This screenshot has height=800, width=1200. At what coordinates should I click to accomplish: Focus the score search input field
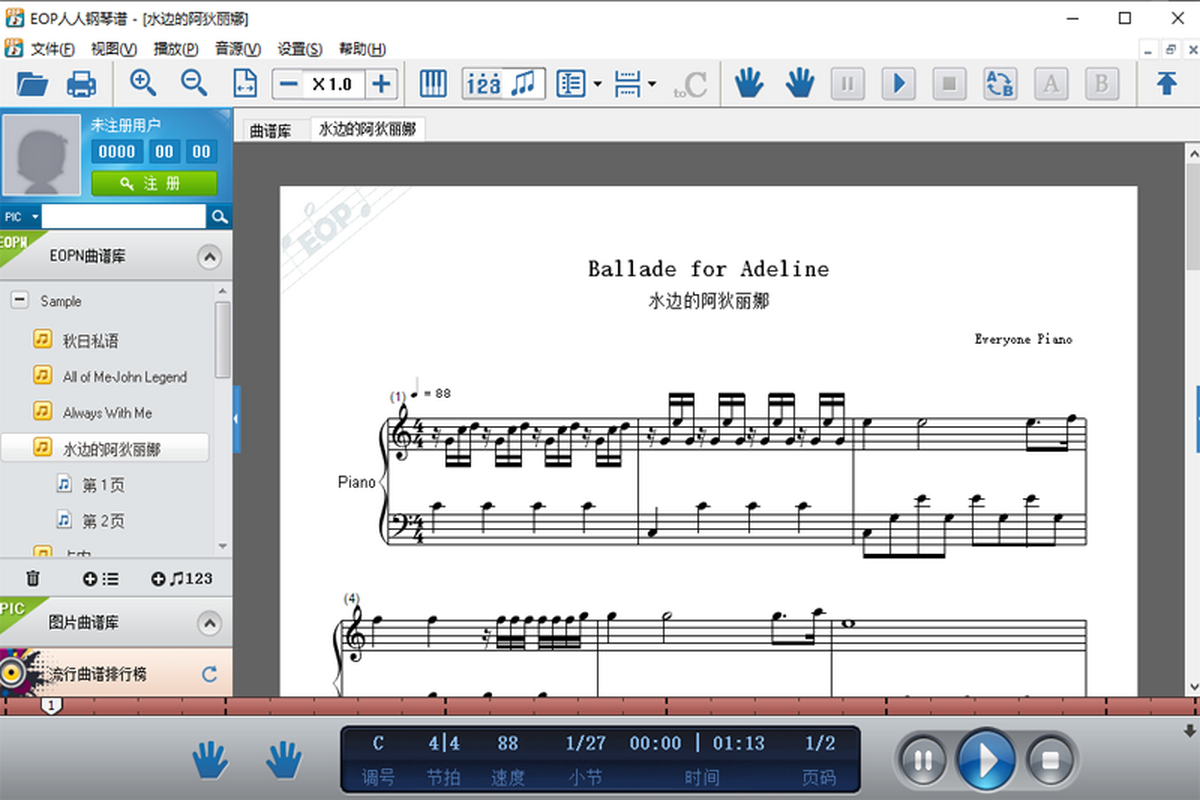coord(124,217)
